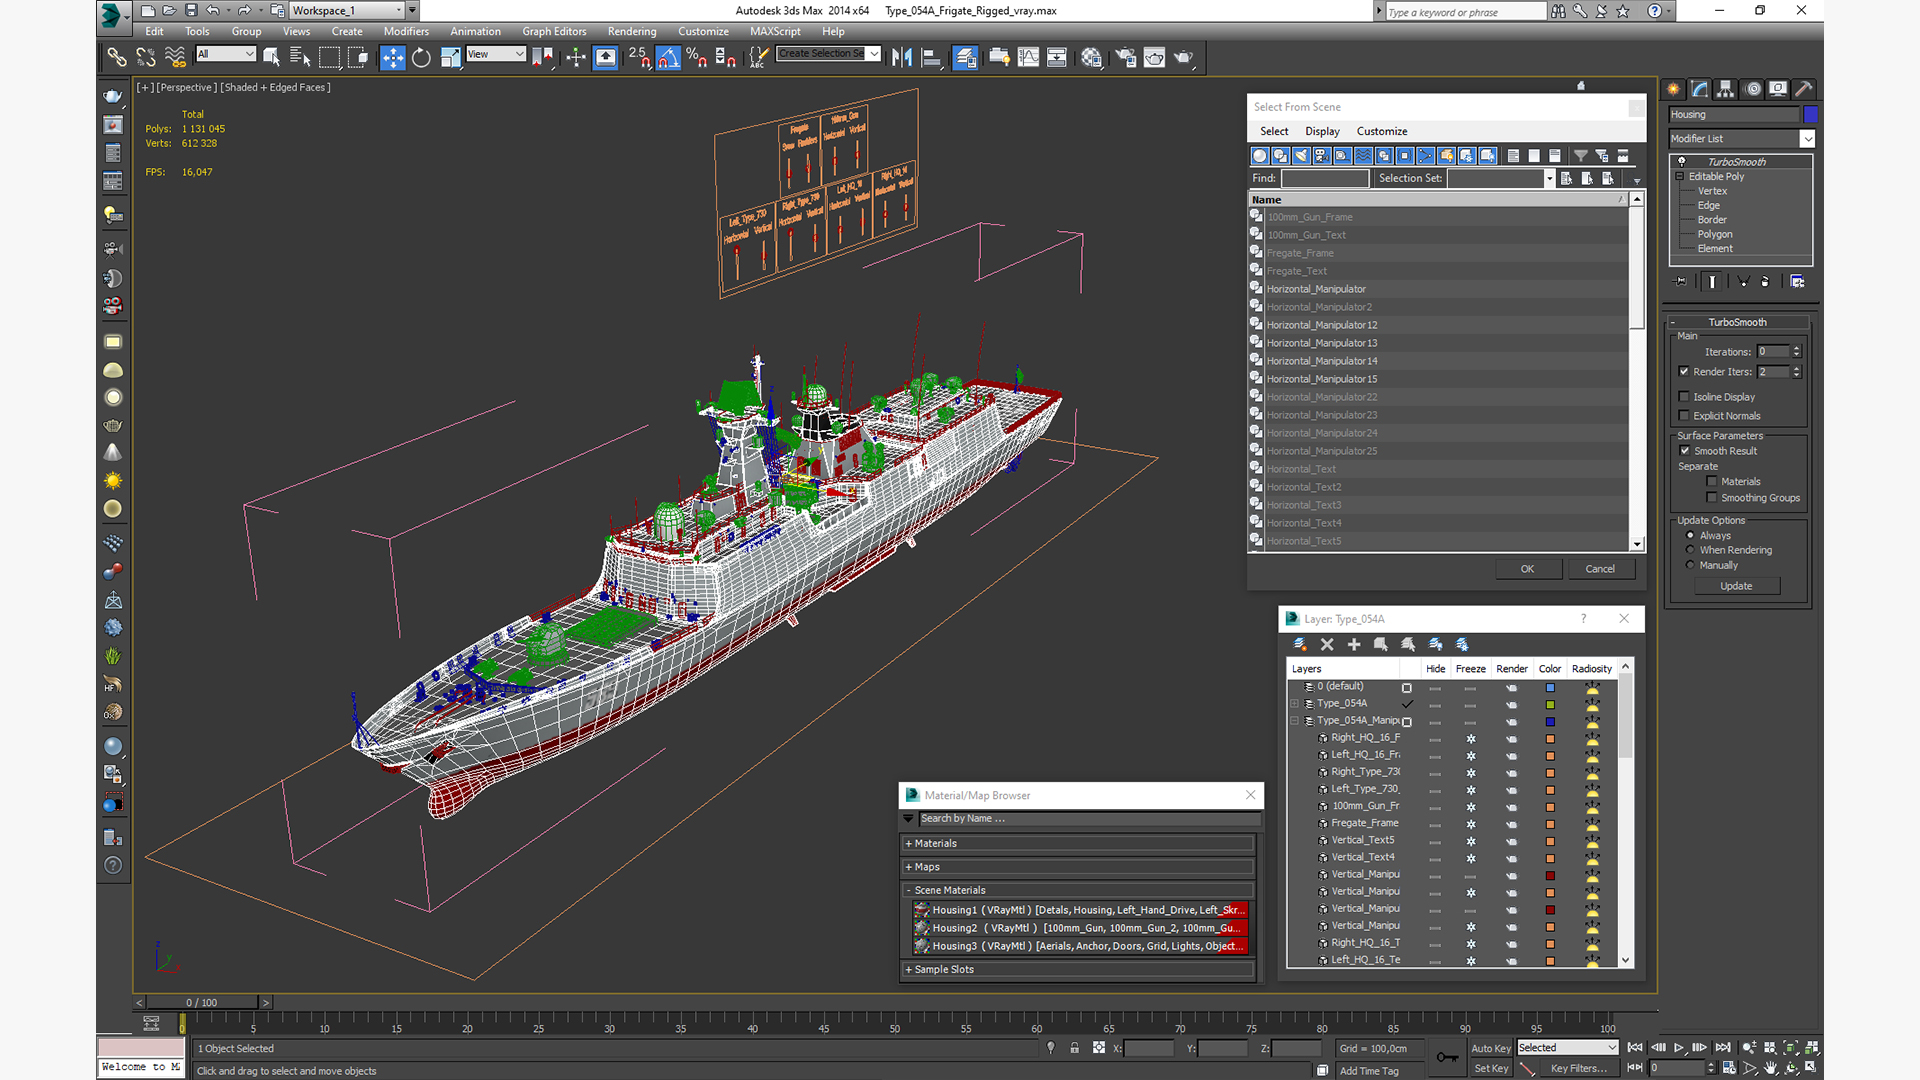Open the Rendering menu in menu bar

pyautogui.click(x=629, y=32)
